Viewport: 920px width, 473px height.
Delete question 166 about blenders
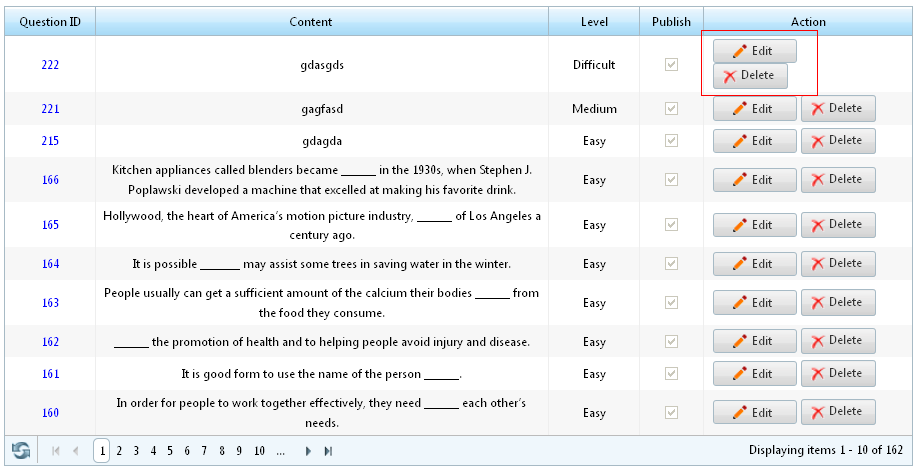coord(838,180)
